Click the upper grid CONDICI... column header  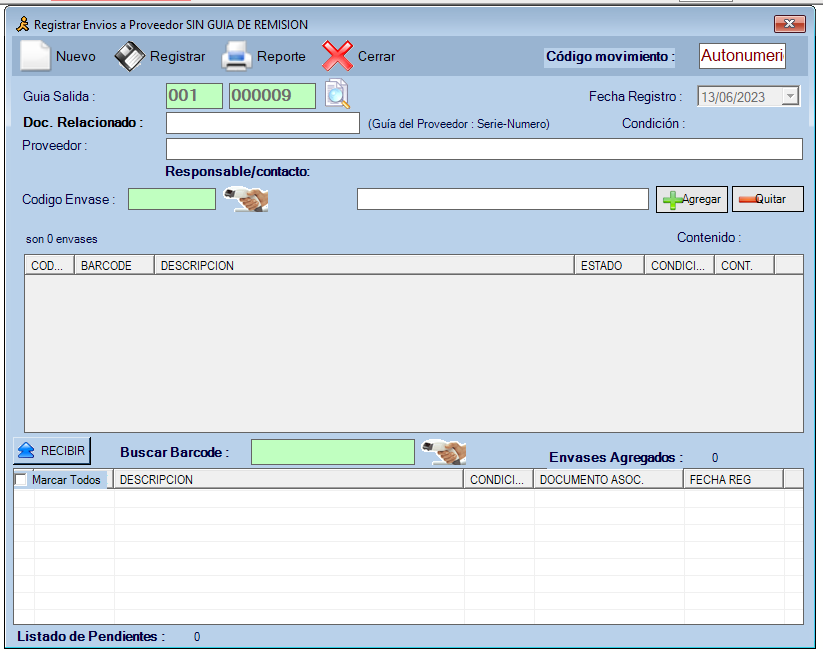coord(679,265)
